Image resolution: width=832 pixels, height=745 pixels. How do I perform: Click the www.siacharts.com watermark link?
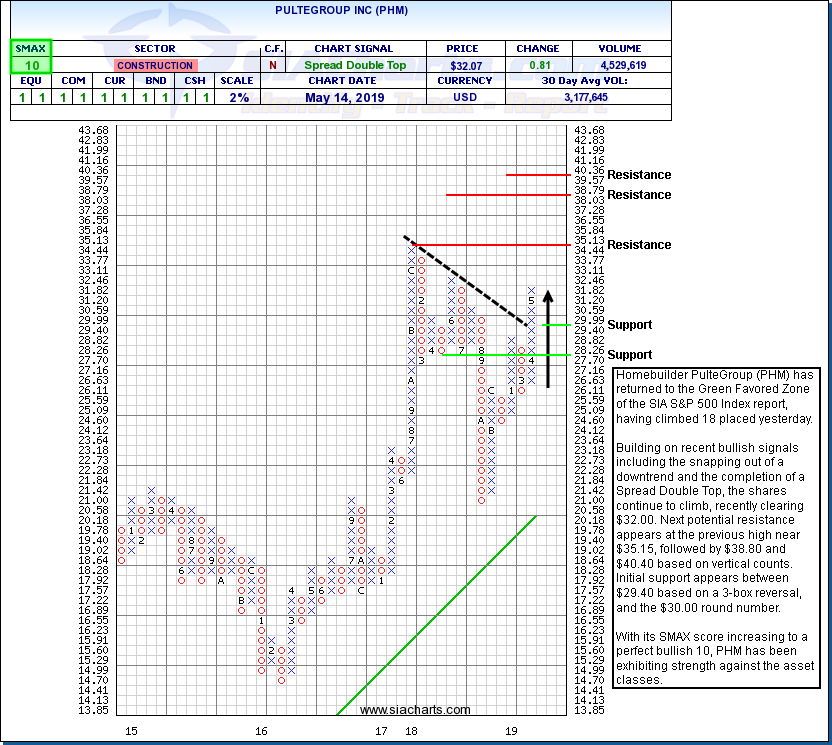pyautogui.click(x=414, y=710)
